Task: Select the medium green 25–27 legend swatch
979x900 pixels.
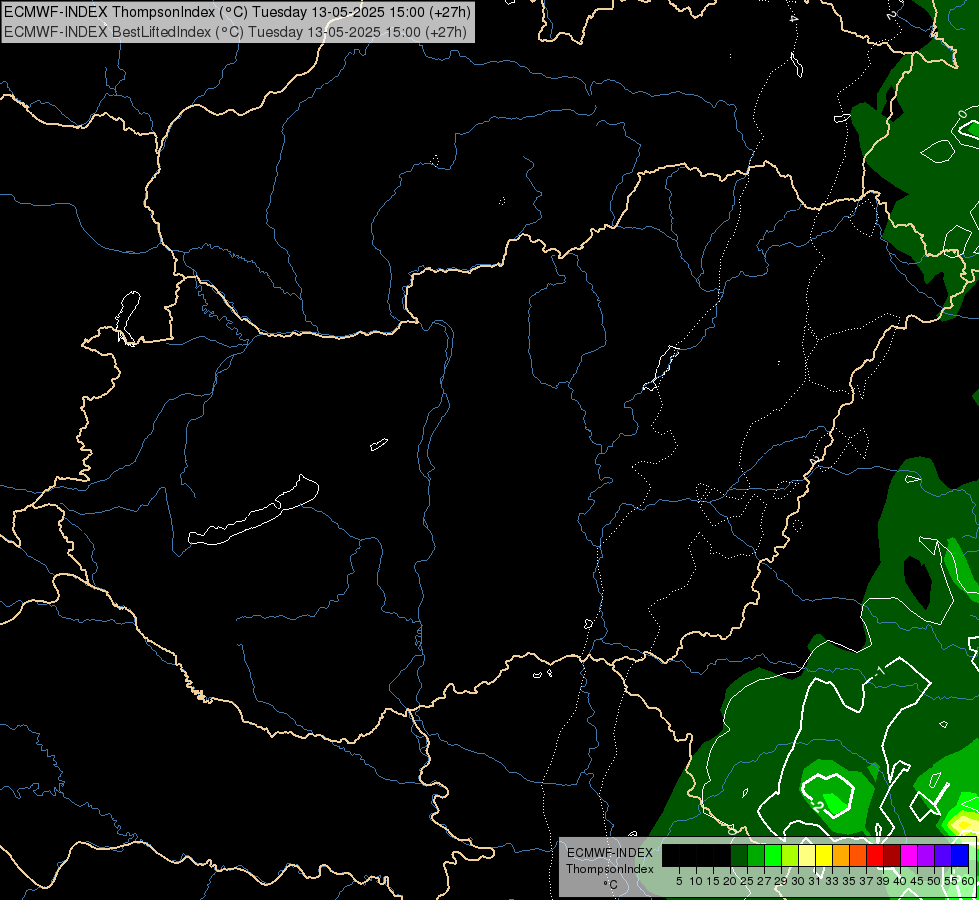Action: [x=756, y=855]
